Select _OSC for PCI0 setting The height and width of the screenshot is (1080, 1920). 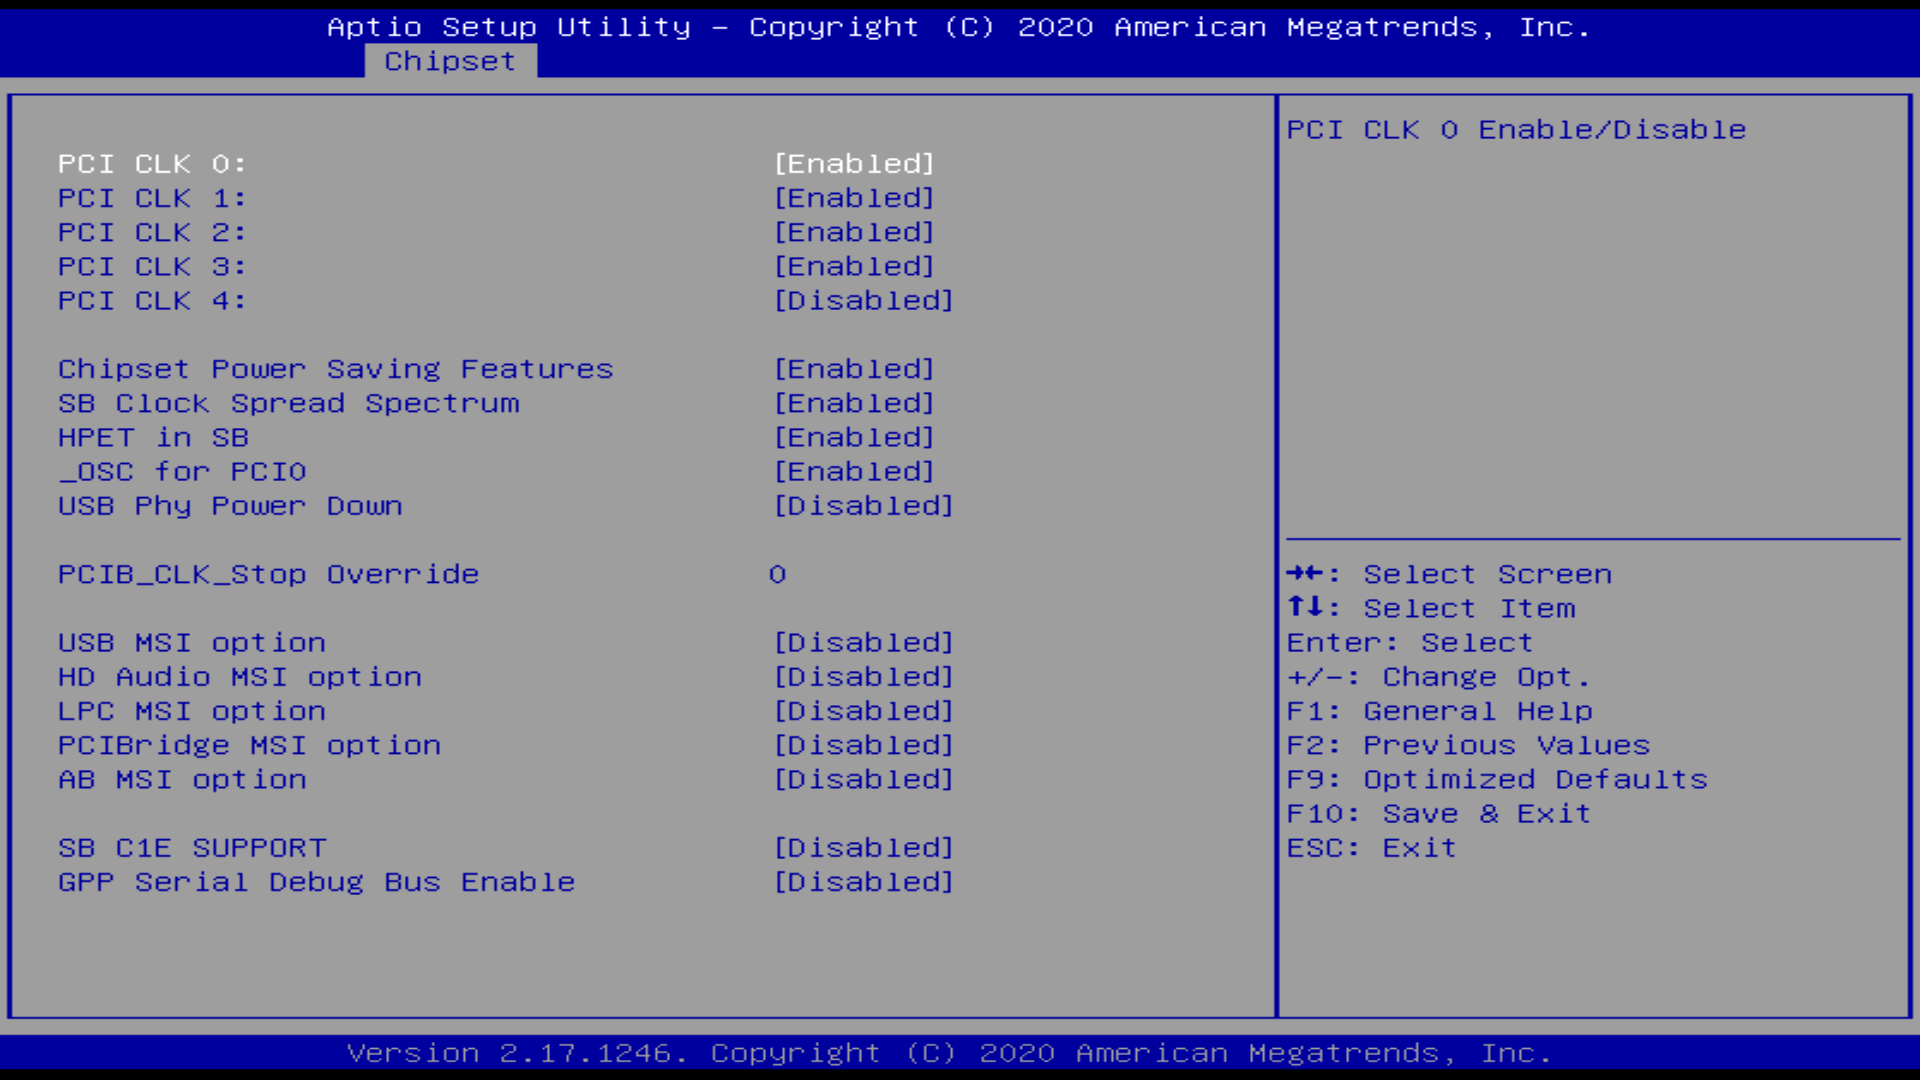[182, 472]
